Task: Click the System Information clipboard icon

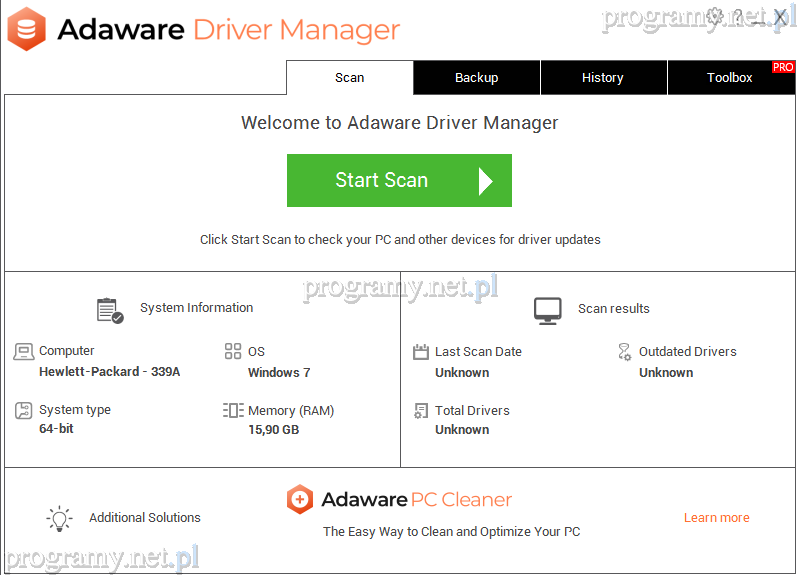Action: coord(110,310)
